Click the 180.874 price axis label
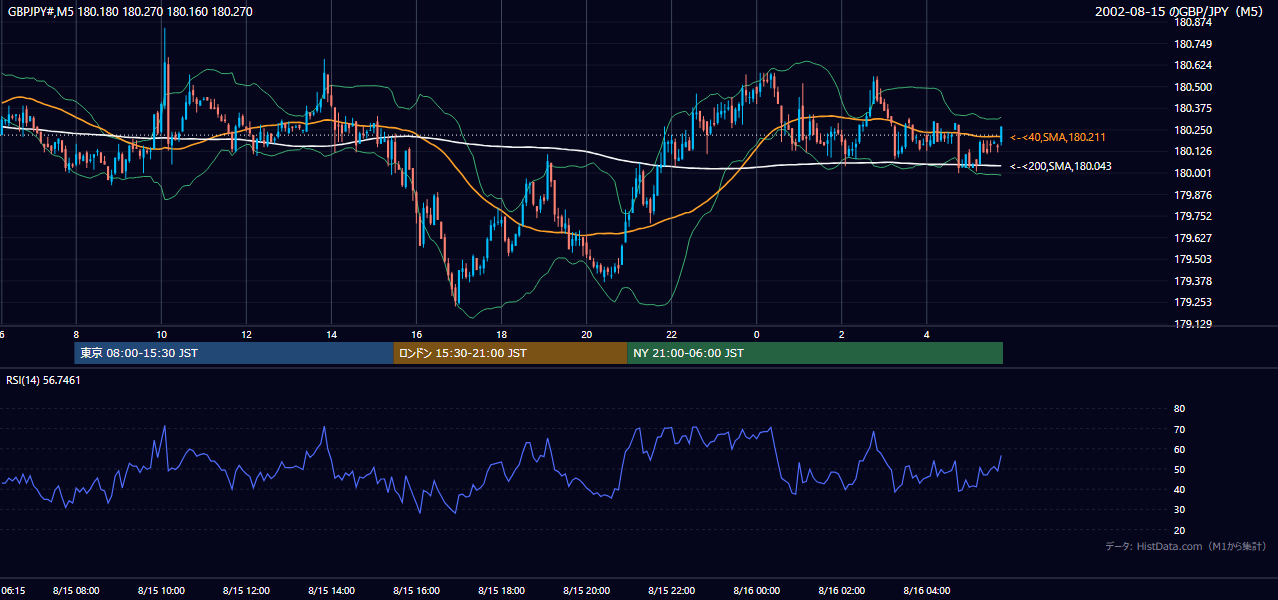1278x600 pixels. click(1194, 22)
